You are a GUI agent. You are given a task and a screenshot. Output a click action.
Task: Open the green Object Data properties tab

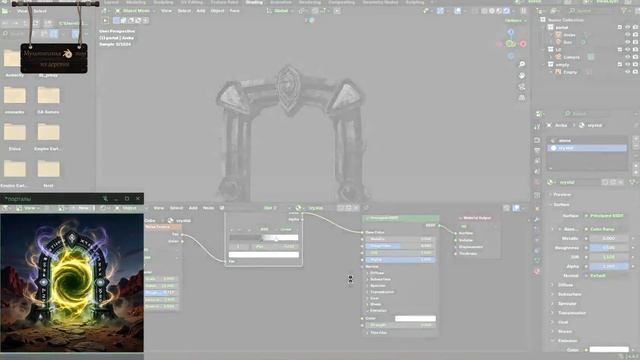coord(537,260)
